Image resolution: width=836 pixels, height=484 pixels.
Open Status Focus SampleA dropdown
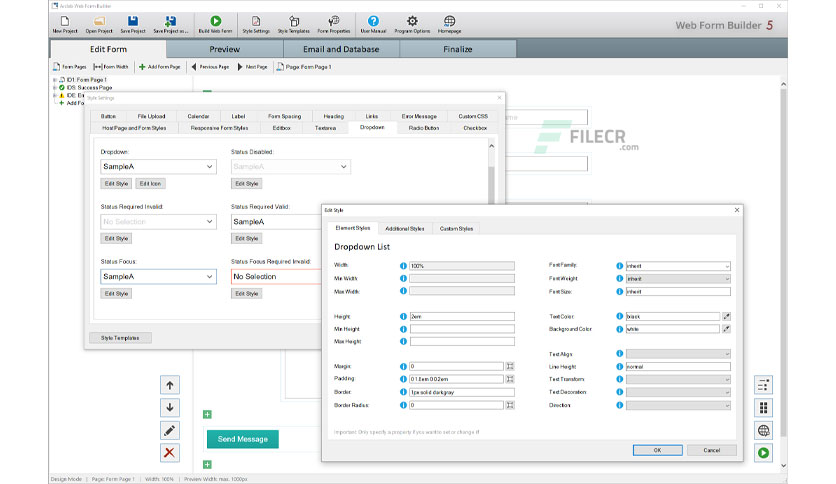pyautogui.click(x=158, y=276)
